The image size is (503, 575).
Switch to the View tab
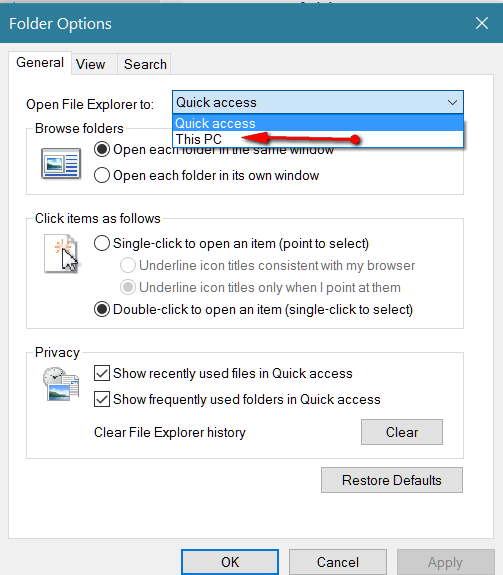point(91,64)
